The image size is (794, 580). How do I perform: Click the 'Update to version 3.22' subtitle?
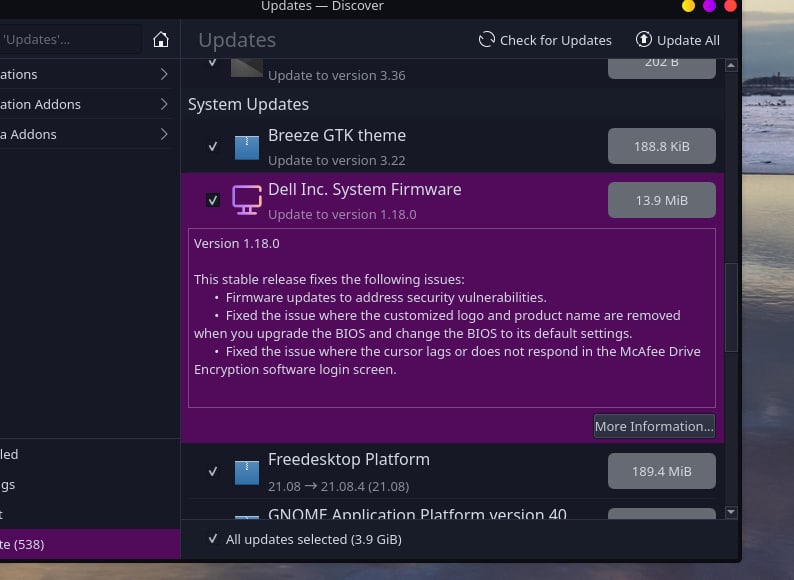point(337,160)
